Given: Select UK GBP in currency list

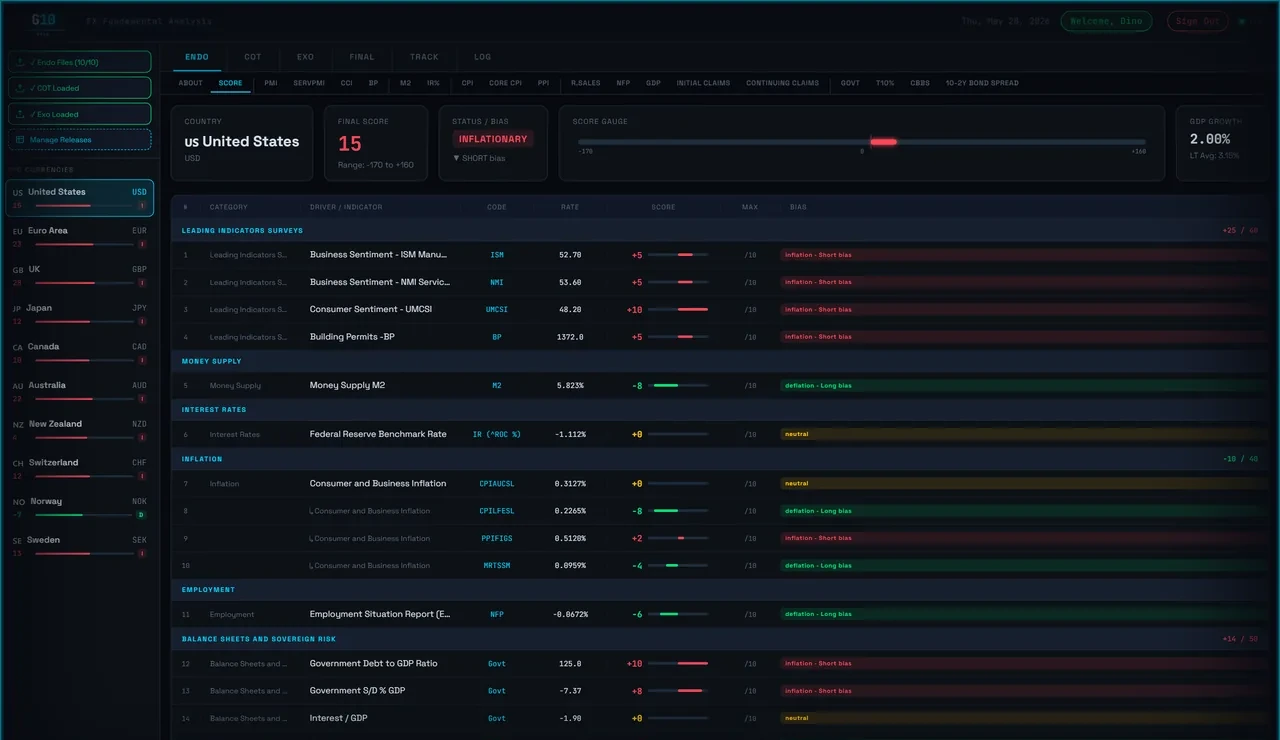Looking at the screenshot, I should [80, 276].
